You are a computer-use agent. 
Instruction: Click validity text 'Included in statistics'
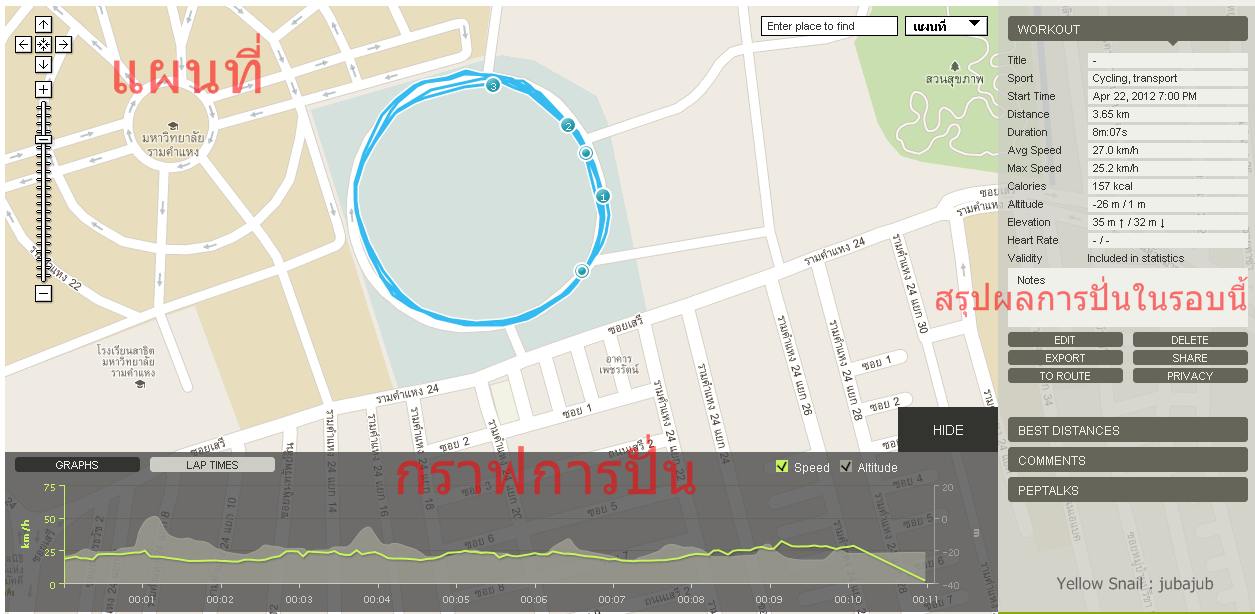pos(1135,258)
